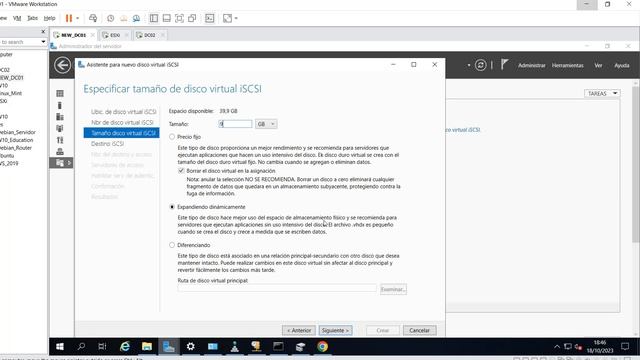Click the notifications flag icon
The image size is (640, 360).
pyautogui.click(x=504, y=64)
